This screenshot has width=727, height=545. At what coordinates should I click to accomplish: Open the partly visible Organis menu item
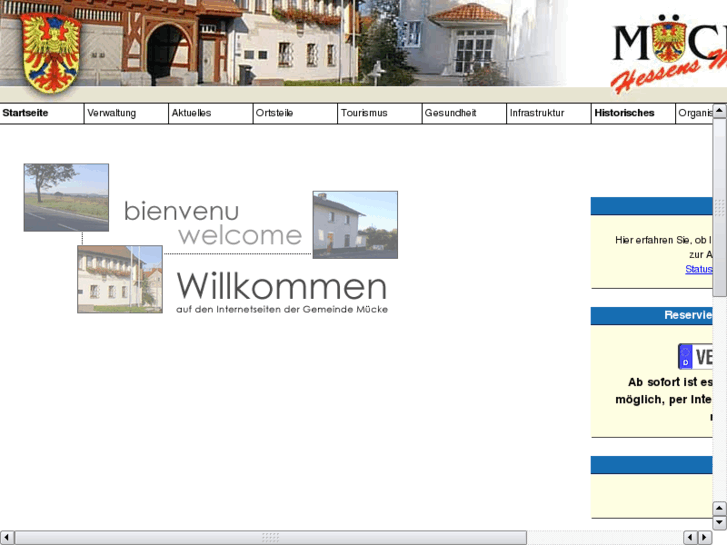695,113
